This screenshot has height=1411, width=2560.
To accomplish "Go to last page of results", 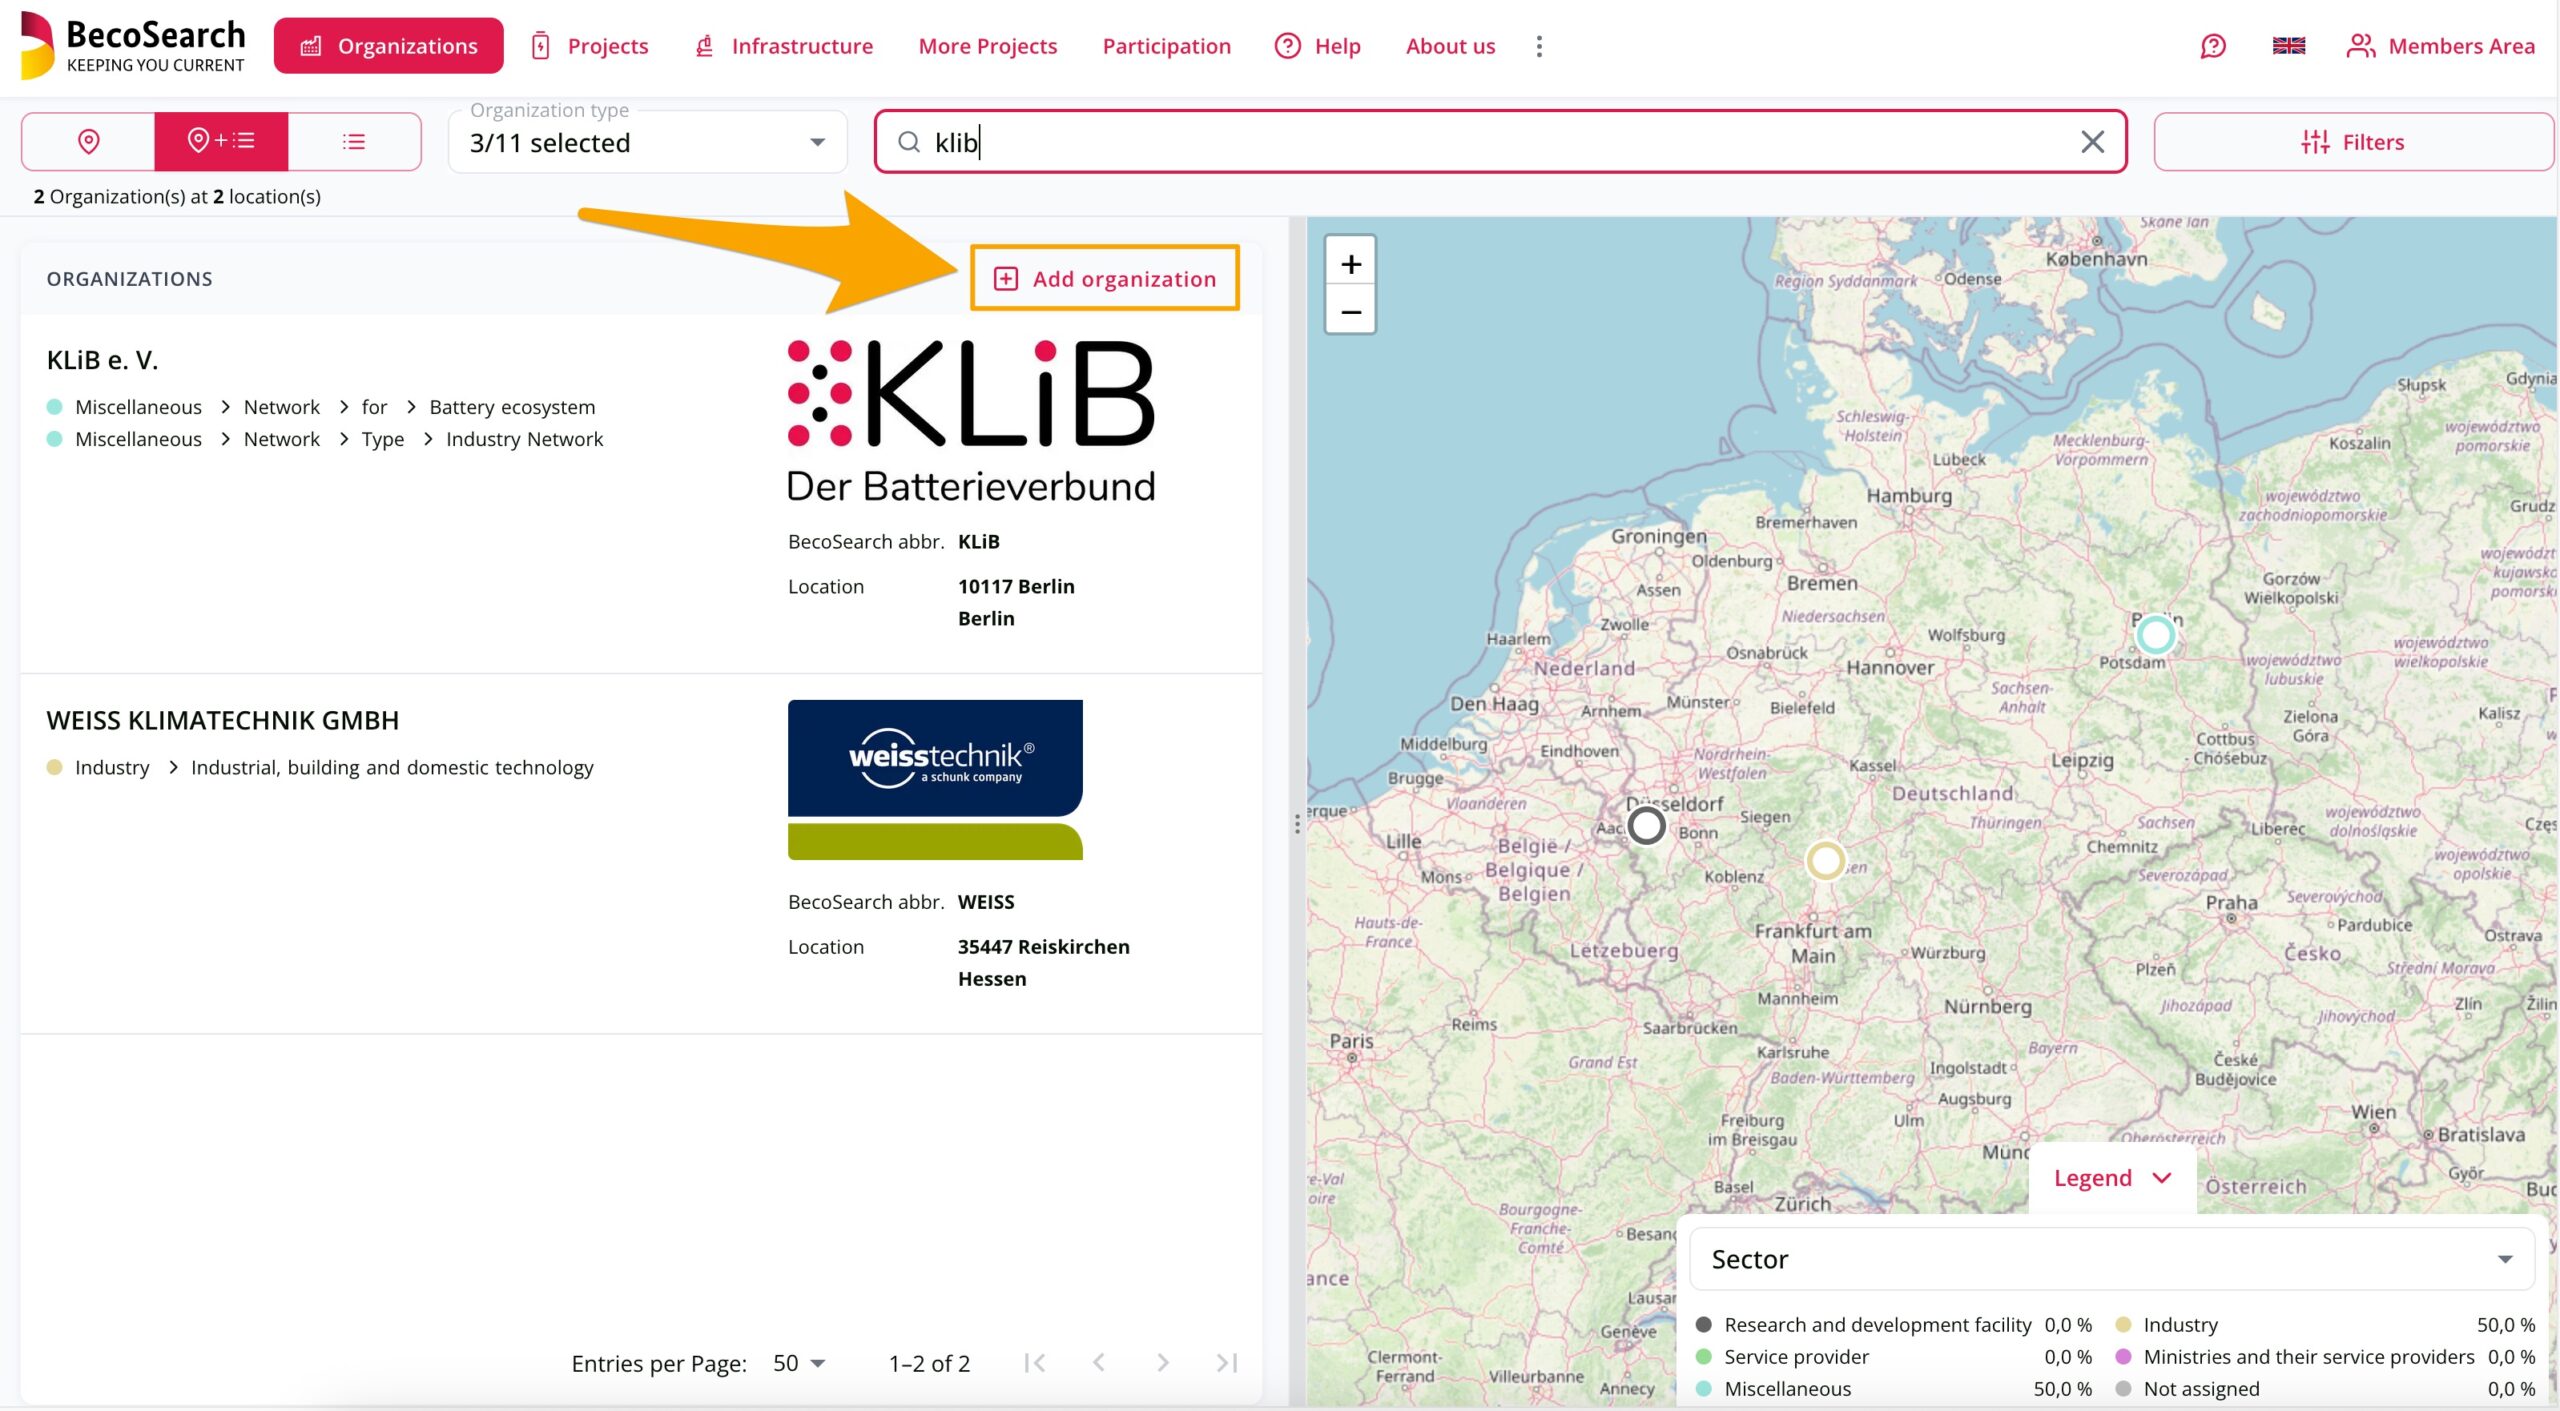I will click(1227, 1363).
